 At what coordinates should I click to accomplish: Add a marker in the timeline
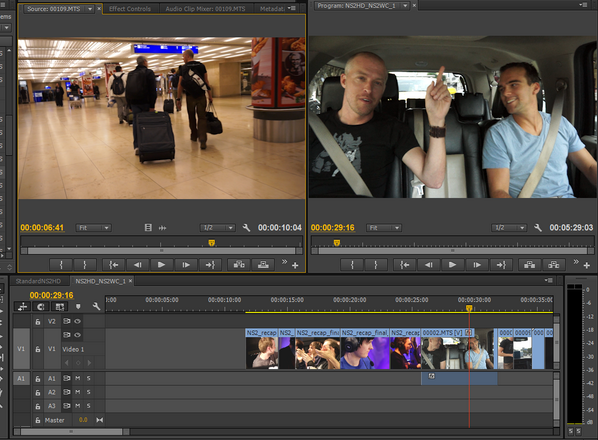pos(78,306)
